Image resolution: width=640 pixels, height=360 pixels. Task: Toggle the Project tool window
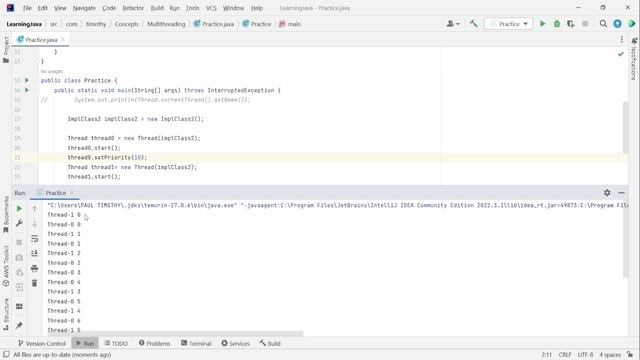click(x=6, y=49)
